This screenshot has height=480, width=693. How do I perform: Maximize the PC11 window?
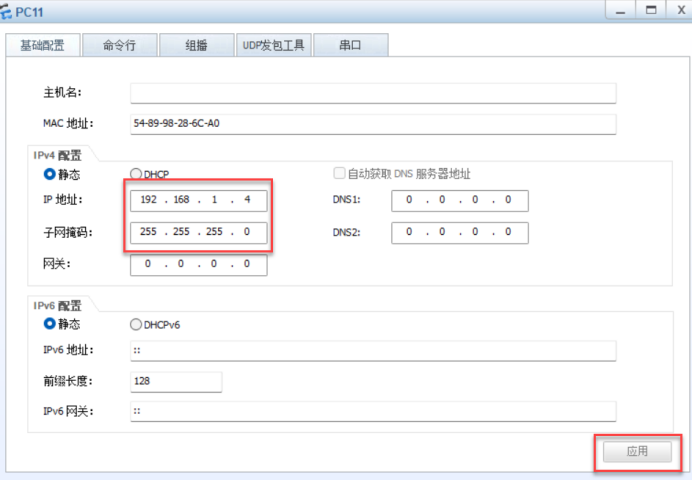tap(650, 10)
